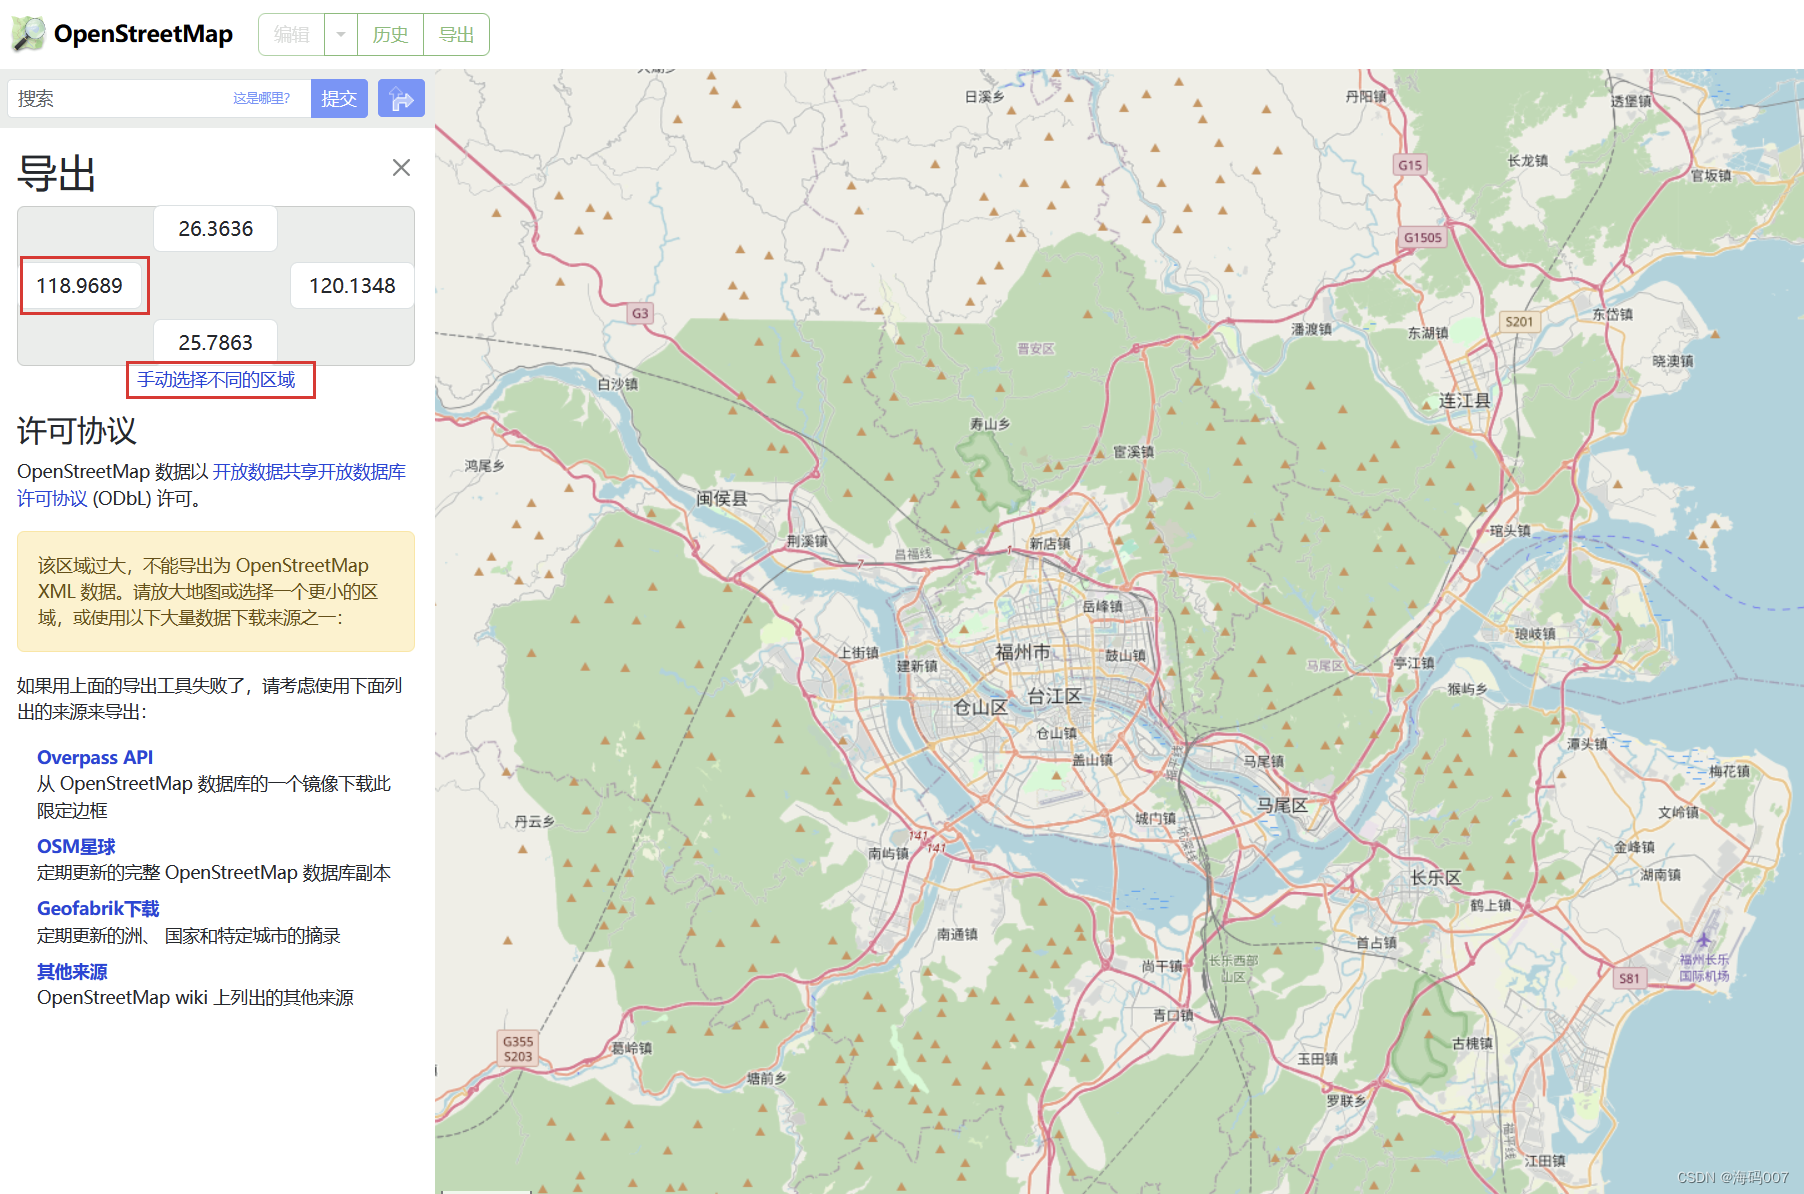Image resolution: width=1804 pixels, height=1194 pixels.
Task: Edit the north latitude field 26.3636
Action: click(x=215, y=229)
